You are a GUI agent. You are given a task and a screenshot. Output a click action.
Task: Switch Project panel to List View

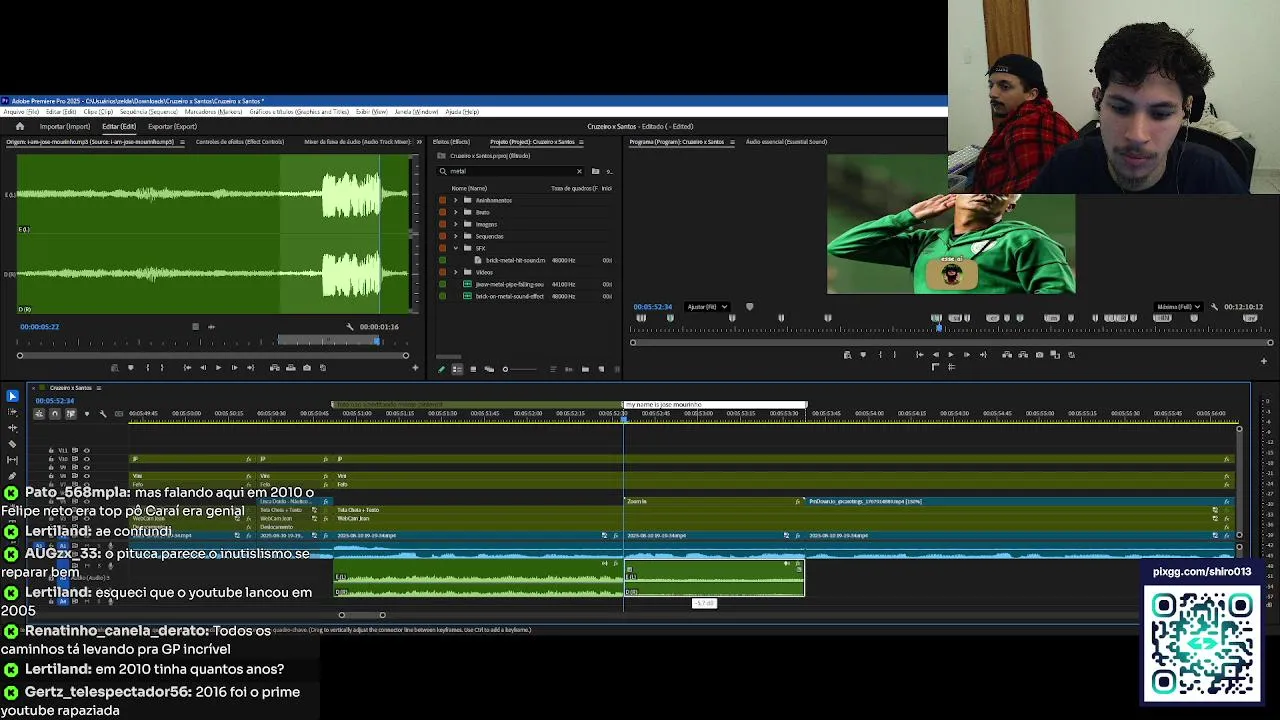[457, 369]
